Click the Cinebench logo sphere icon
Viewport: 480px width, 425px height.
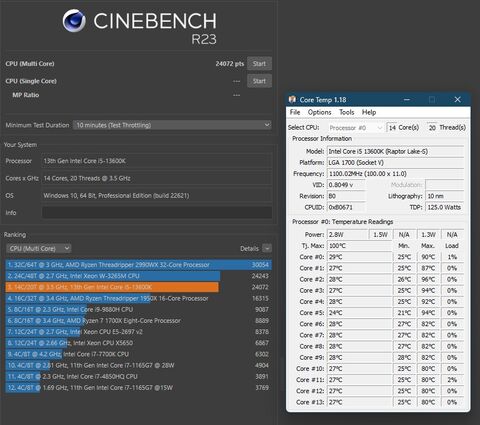(74, 21)
